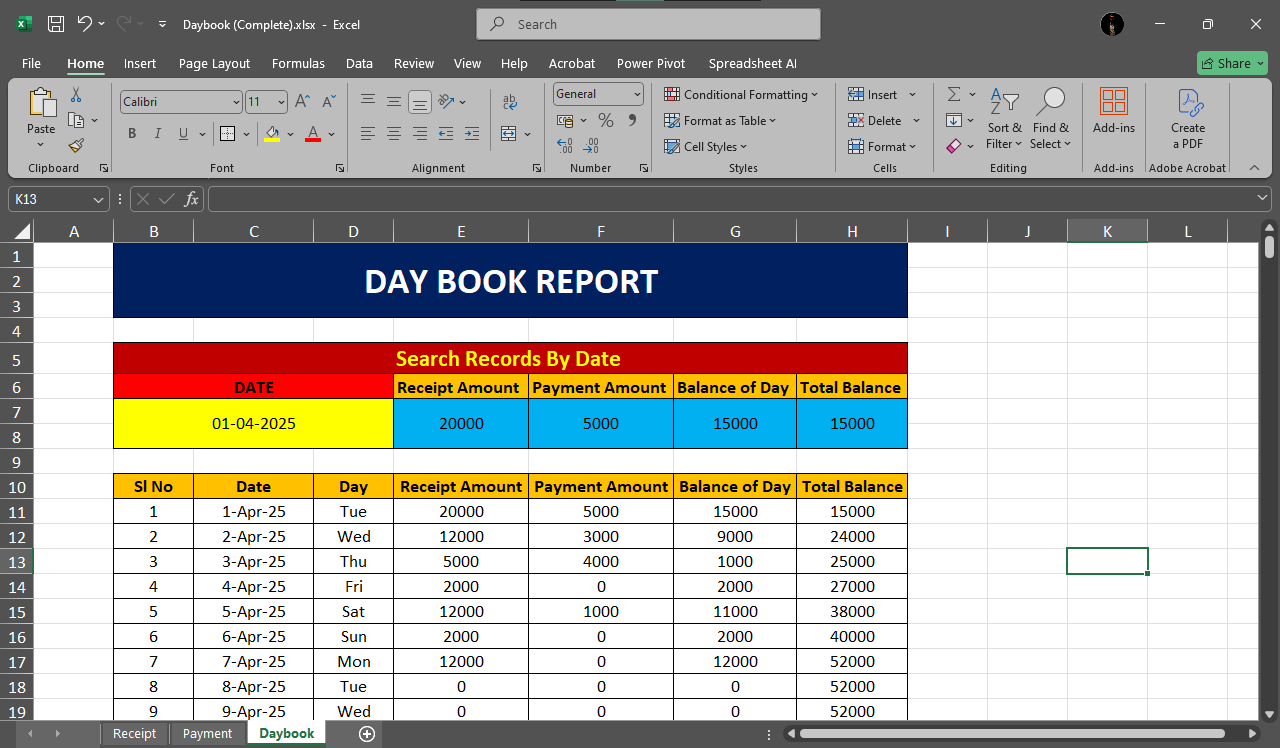This screenshot has height=748, width=1280.
Task: Open the Formulas ribbon tab
Action: [298, 63]
